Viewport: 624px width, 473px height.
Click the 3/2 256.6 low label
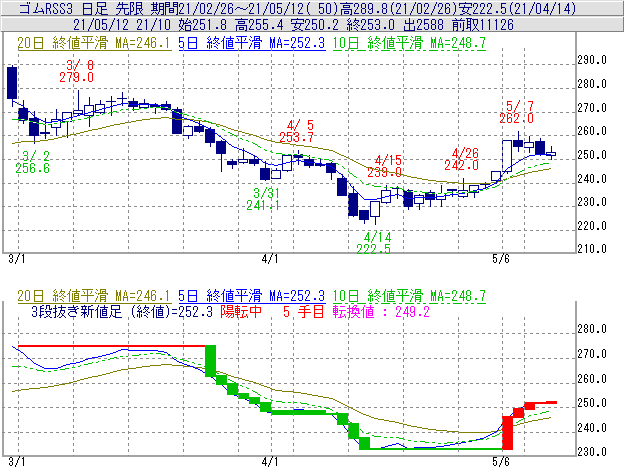coord(33,162)
